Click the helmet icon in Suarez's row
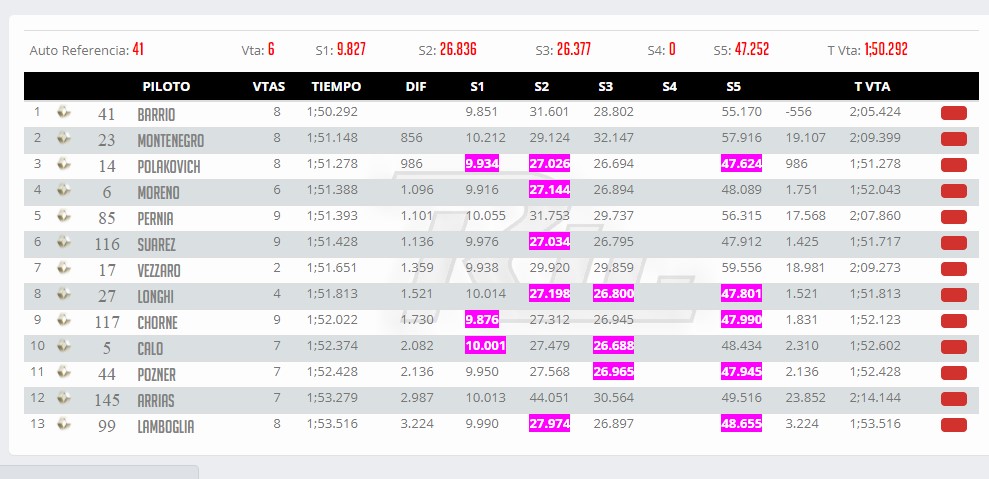This screenshot has height=479, width=989. 64,241
